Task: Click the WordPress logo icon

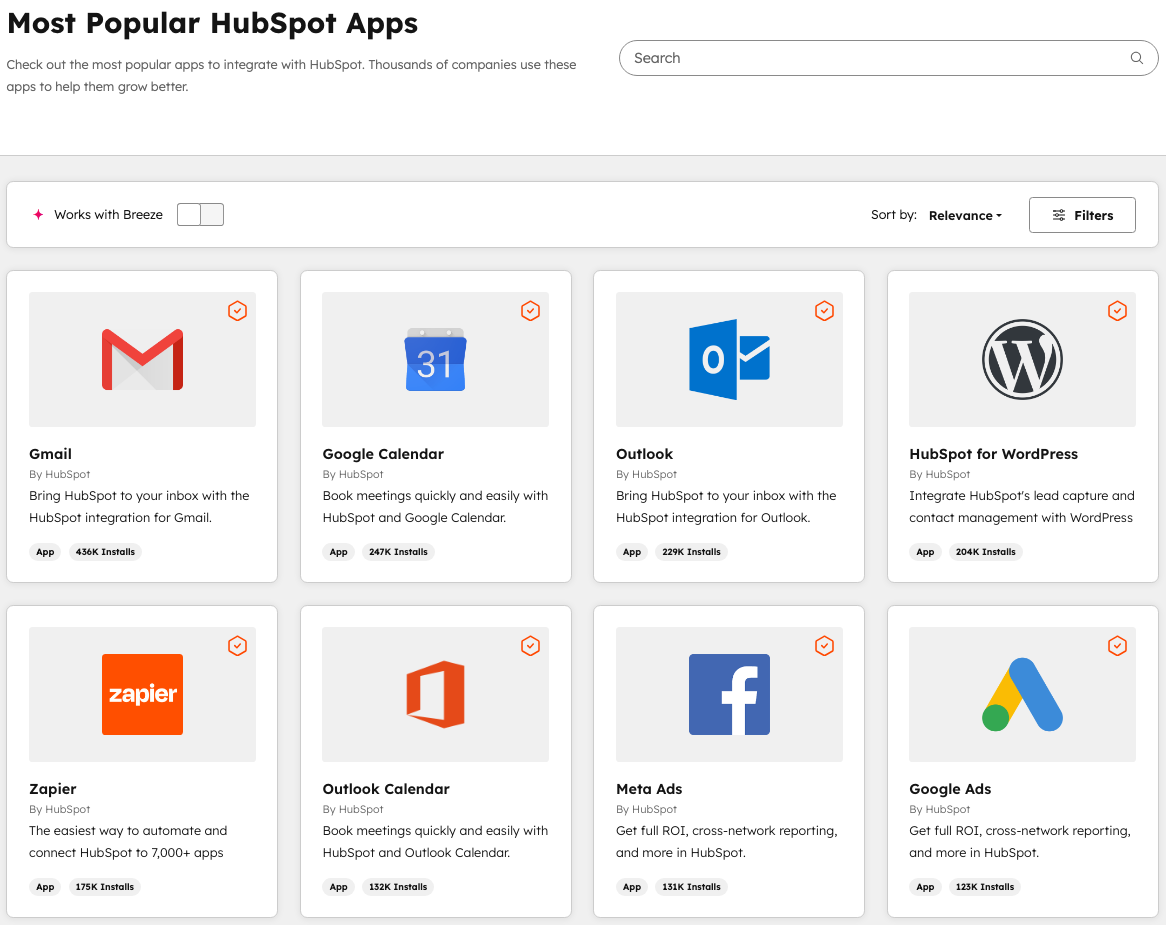Action: click(1022, 359)
